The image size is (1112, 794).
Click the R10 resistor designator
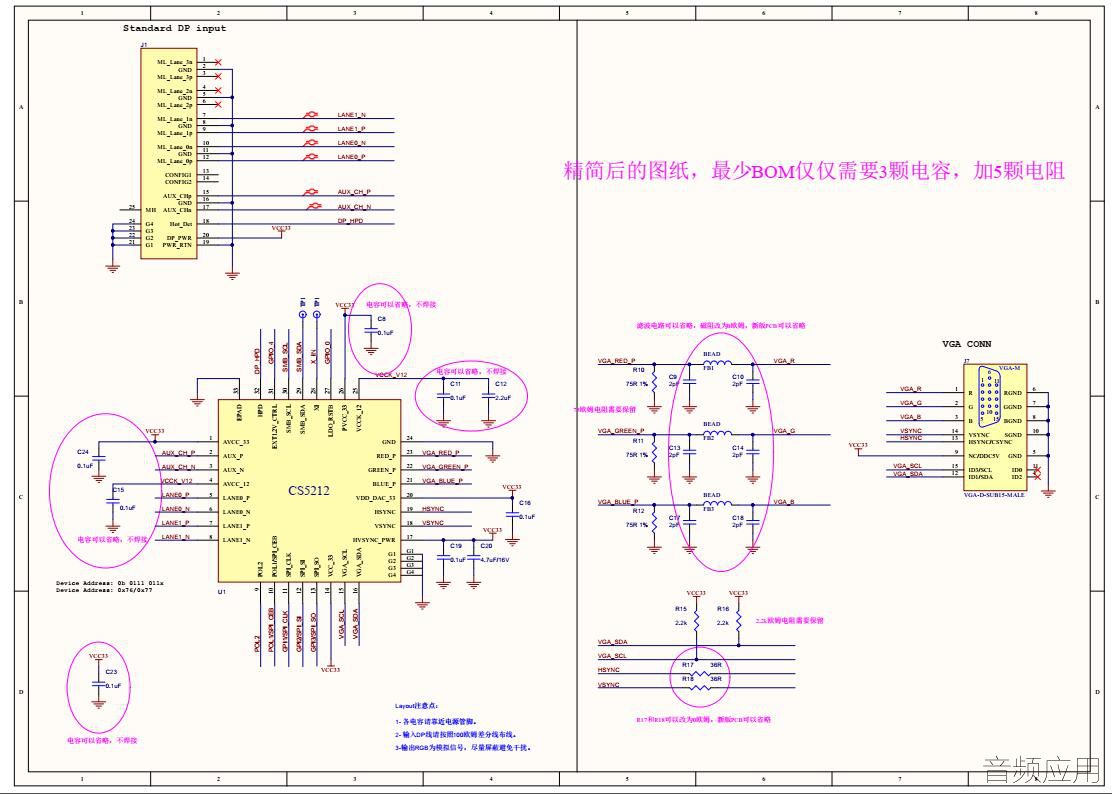[638, 370]
